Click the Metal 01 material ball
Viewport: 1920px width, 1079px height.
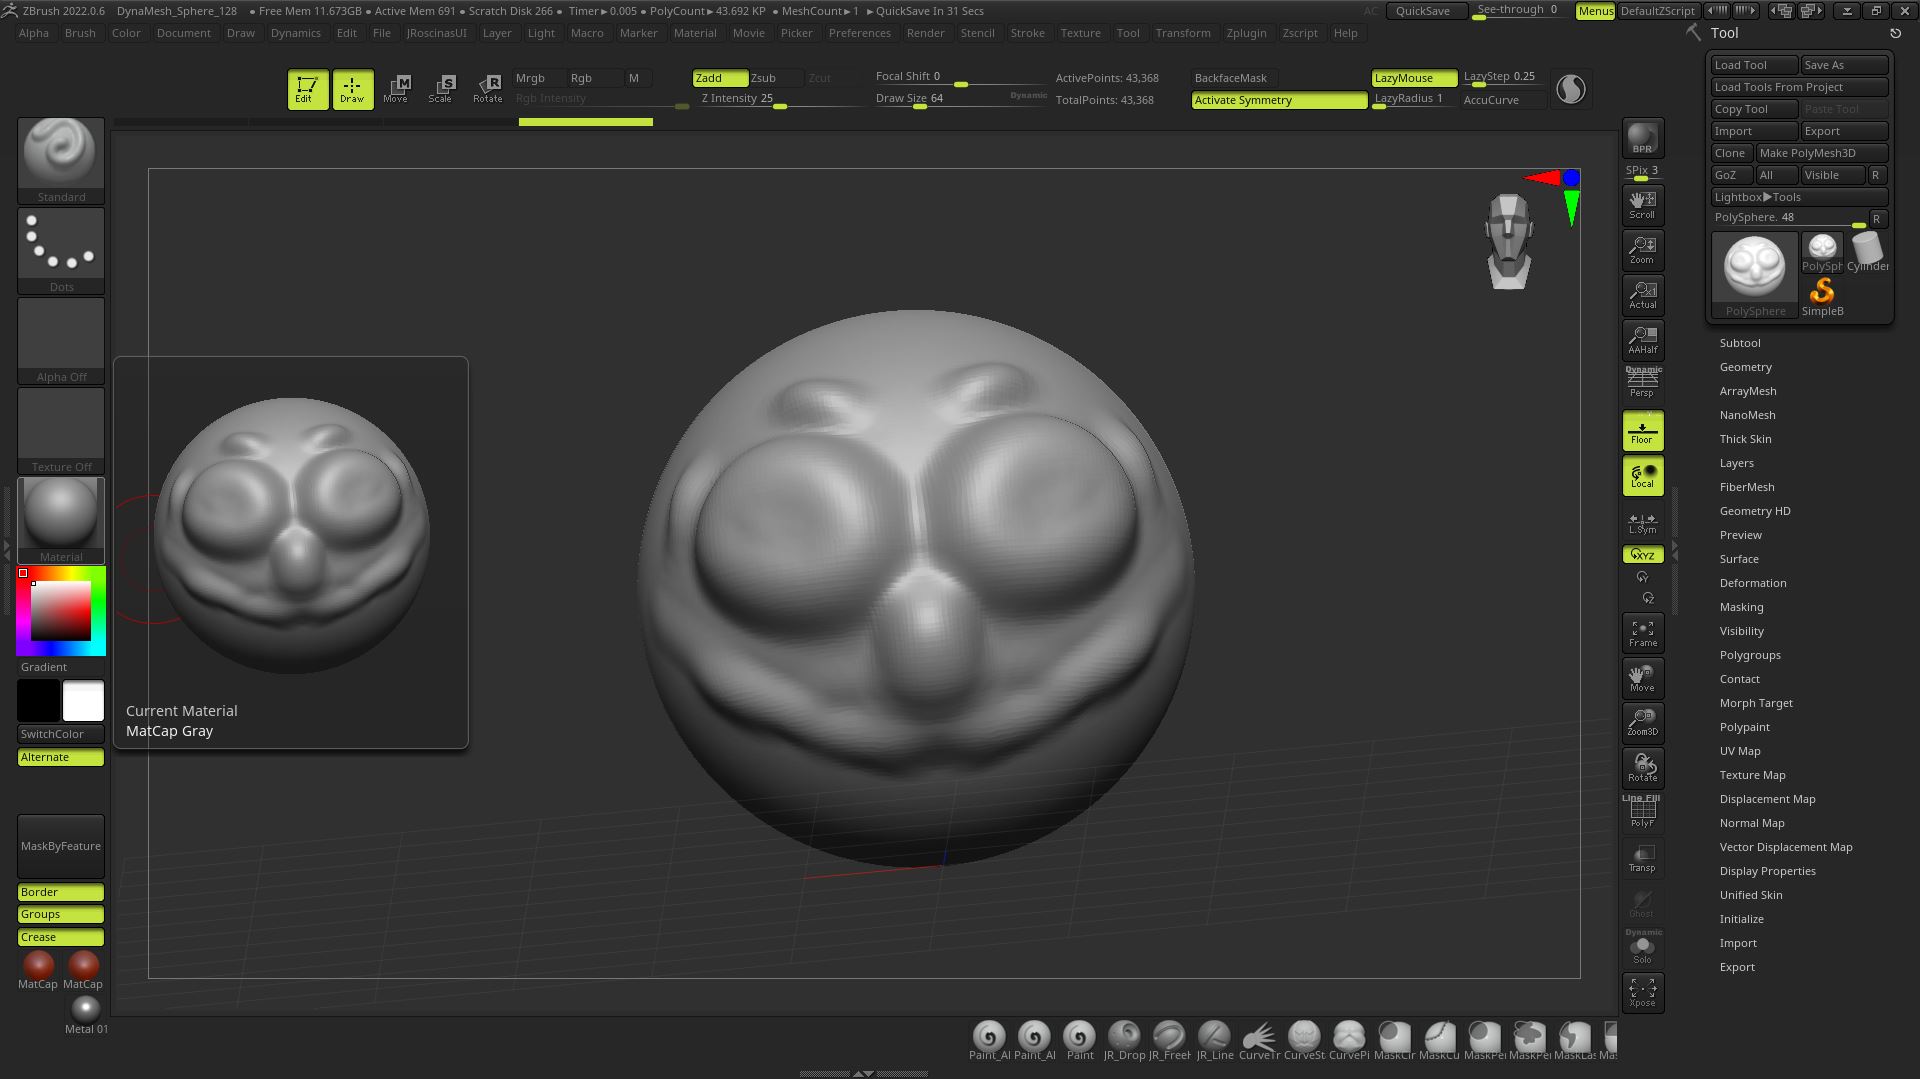point(86,1014)
